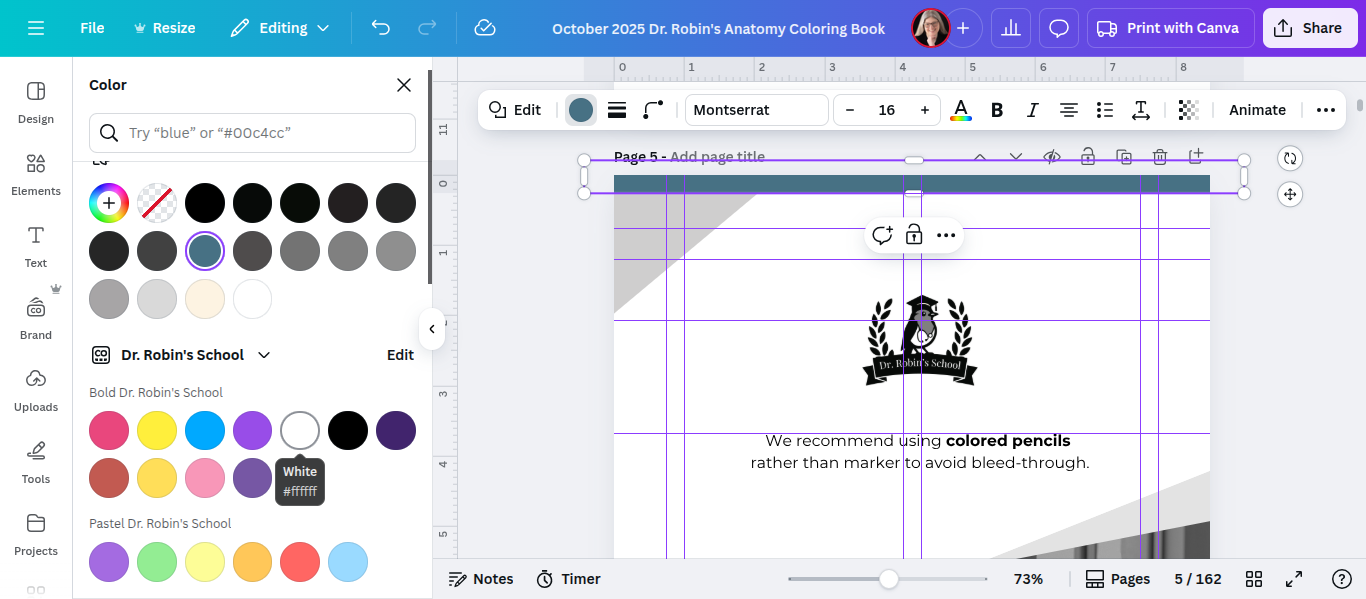The image size is (1366, 599).
Task: Click the delete page trash icon
Action: pos(1160,157)
